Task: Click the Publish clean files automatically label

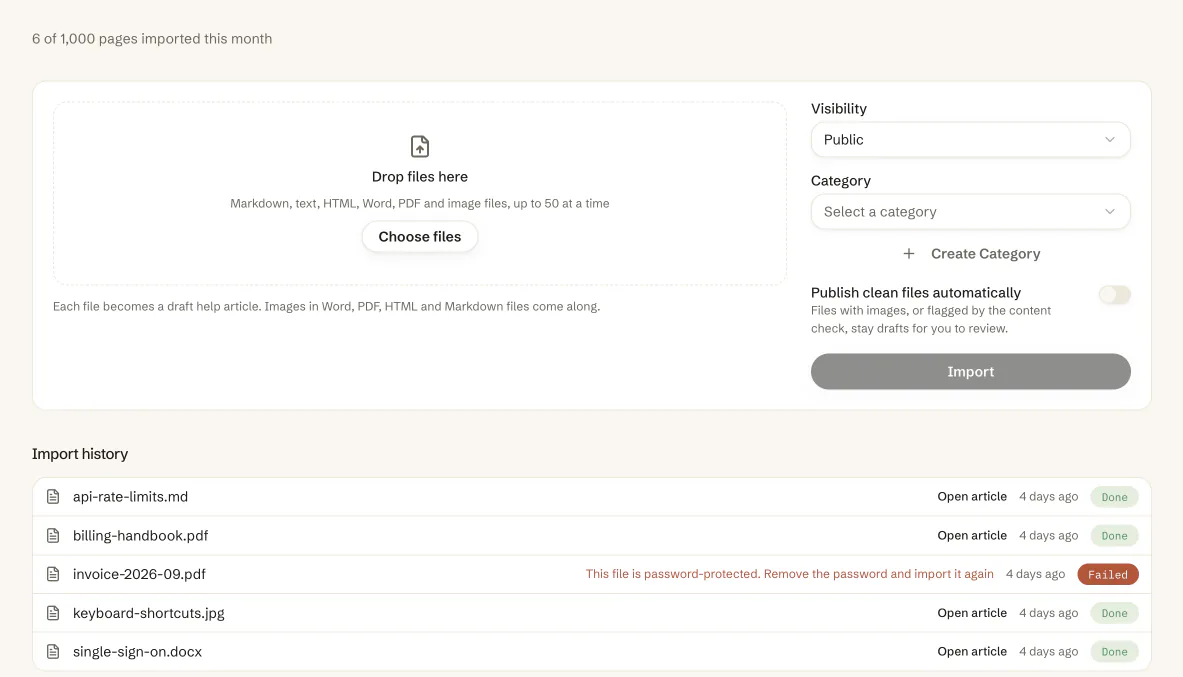Action: [915, 293]
